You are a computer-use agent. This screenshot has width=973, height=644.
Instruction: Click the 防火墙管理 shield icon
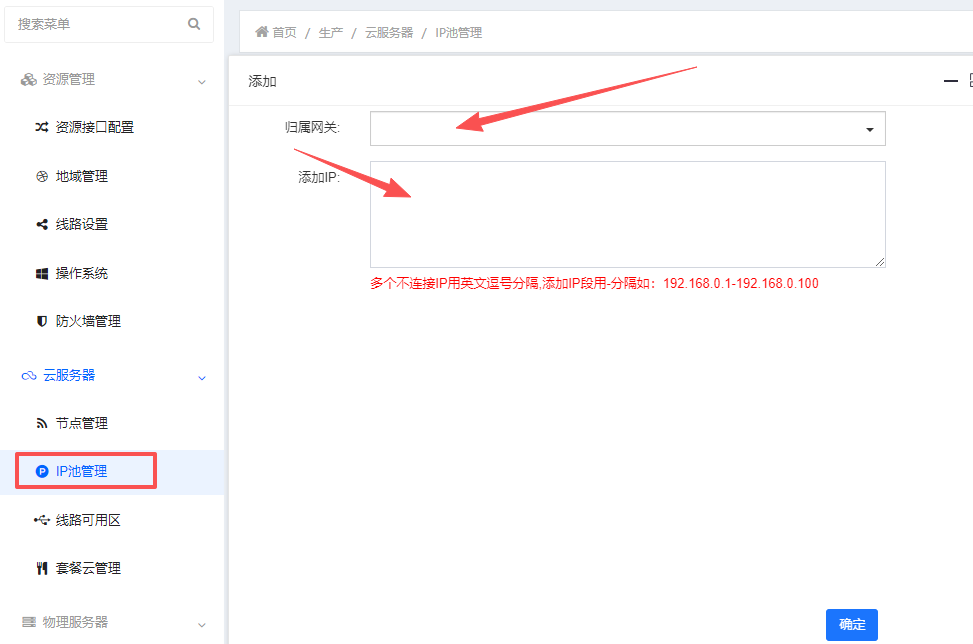[x=40, y=321]
